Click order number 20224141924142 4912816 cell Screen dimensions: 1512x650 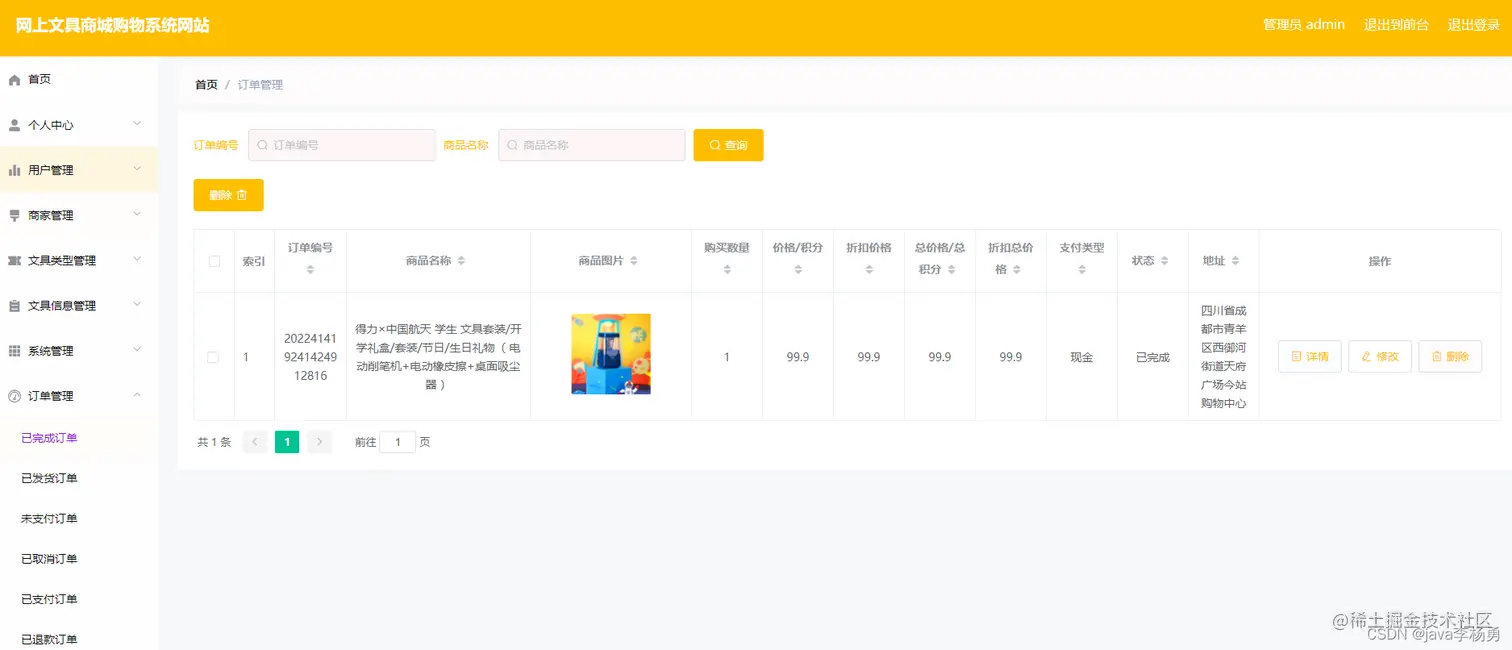click(310, 357)
